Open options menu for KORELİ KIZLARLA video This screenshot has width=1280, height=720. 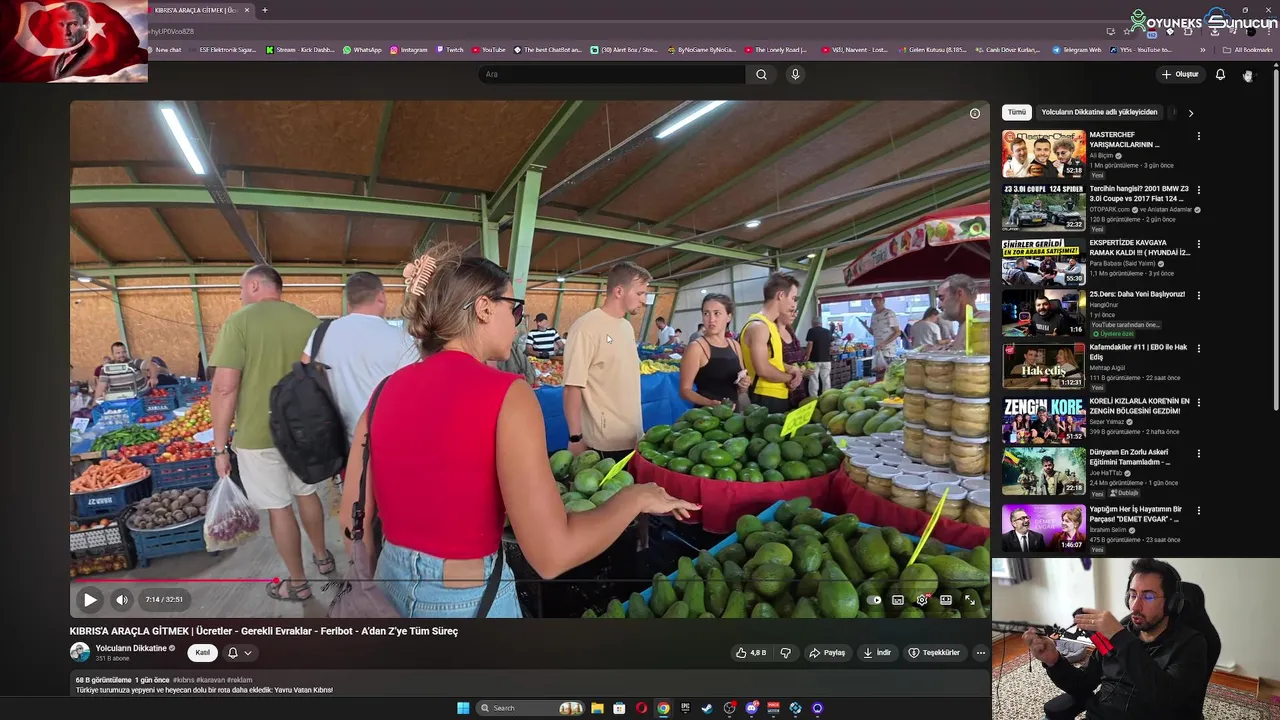click(1199, 403)
